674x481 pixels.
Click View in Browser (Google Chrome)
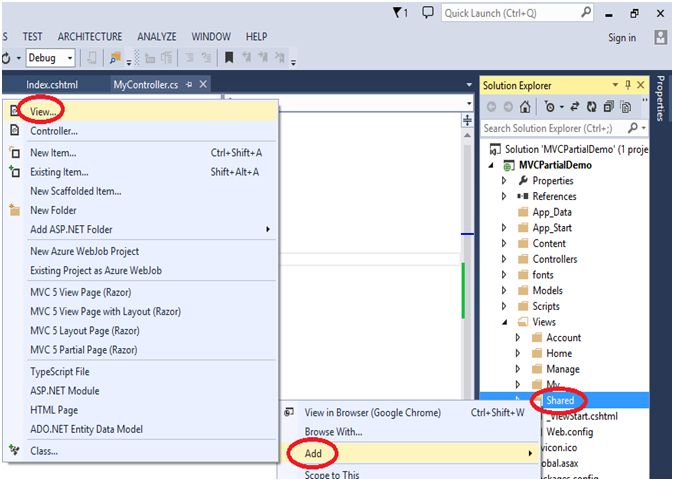click(410, 413)
